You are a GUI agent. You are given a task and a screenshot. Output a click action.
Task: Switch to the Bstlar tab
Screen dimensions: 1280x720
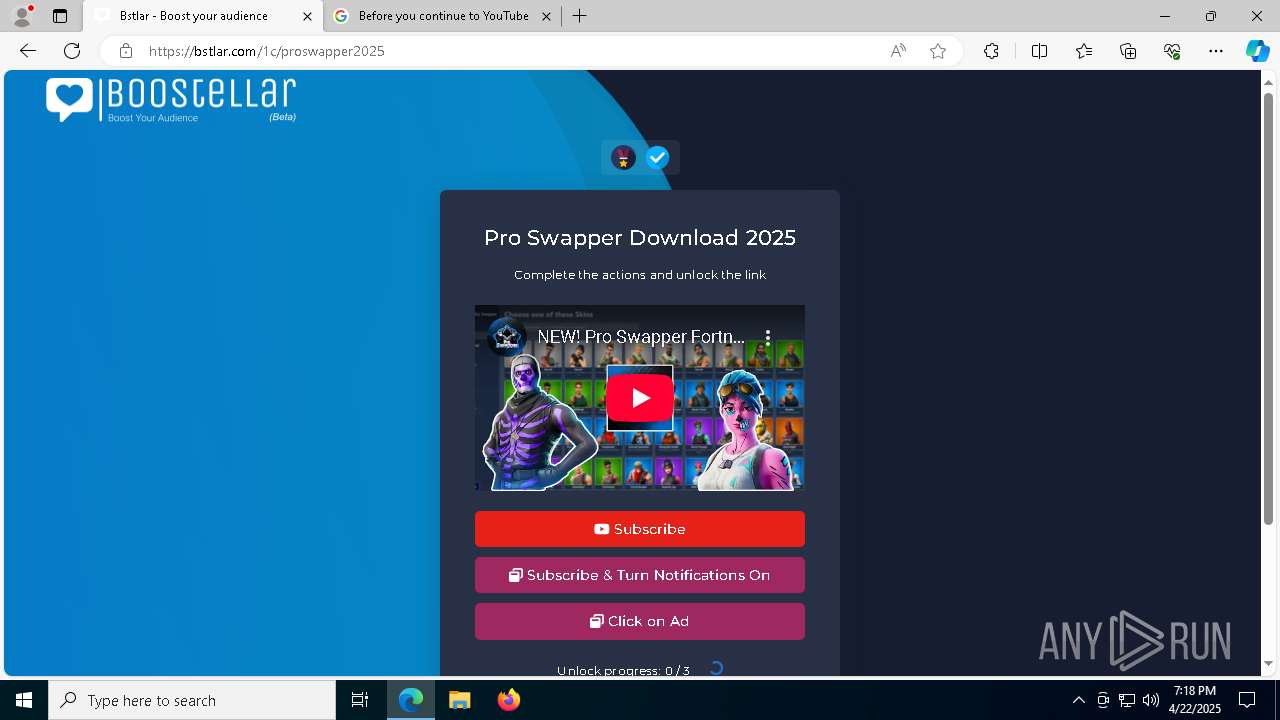[x=203, y=16]
